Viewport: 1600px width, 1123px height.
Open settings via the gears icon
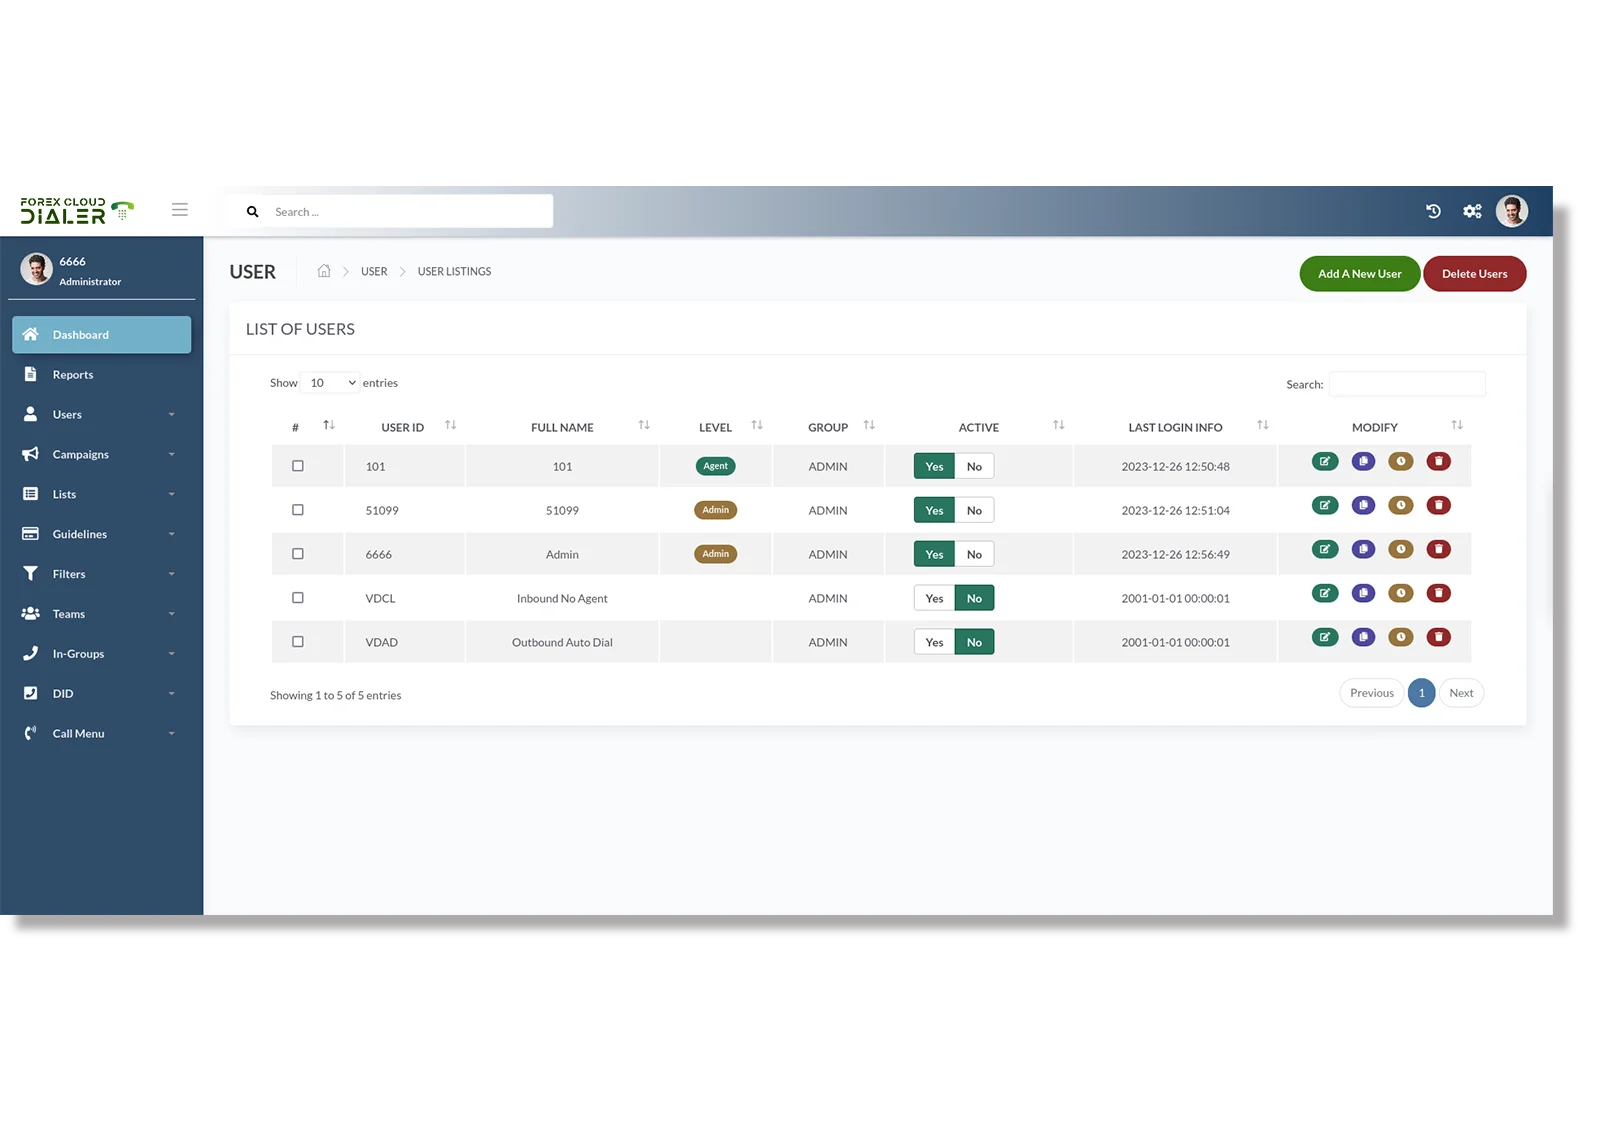click(1471, 210)
